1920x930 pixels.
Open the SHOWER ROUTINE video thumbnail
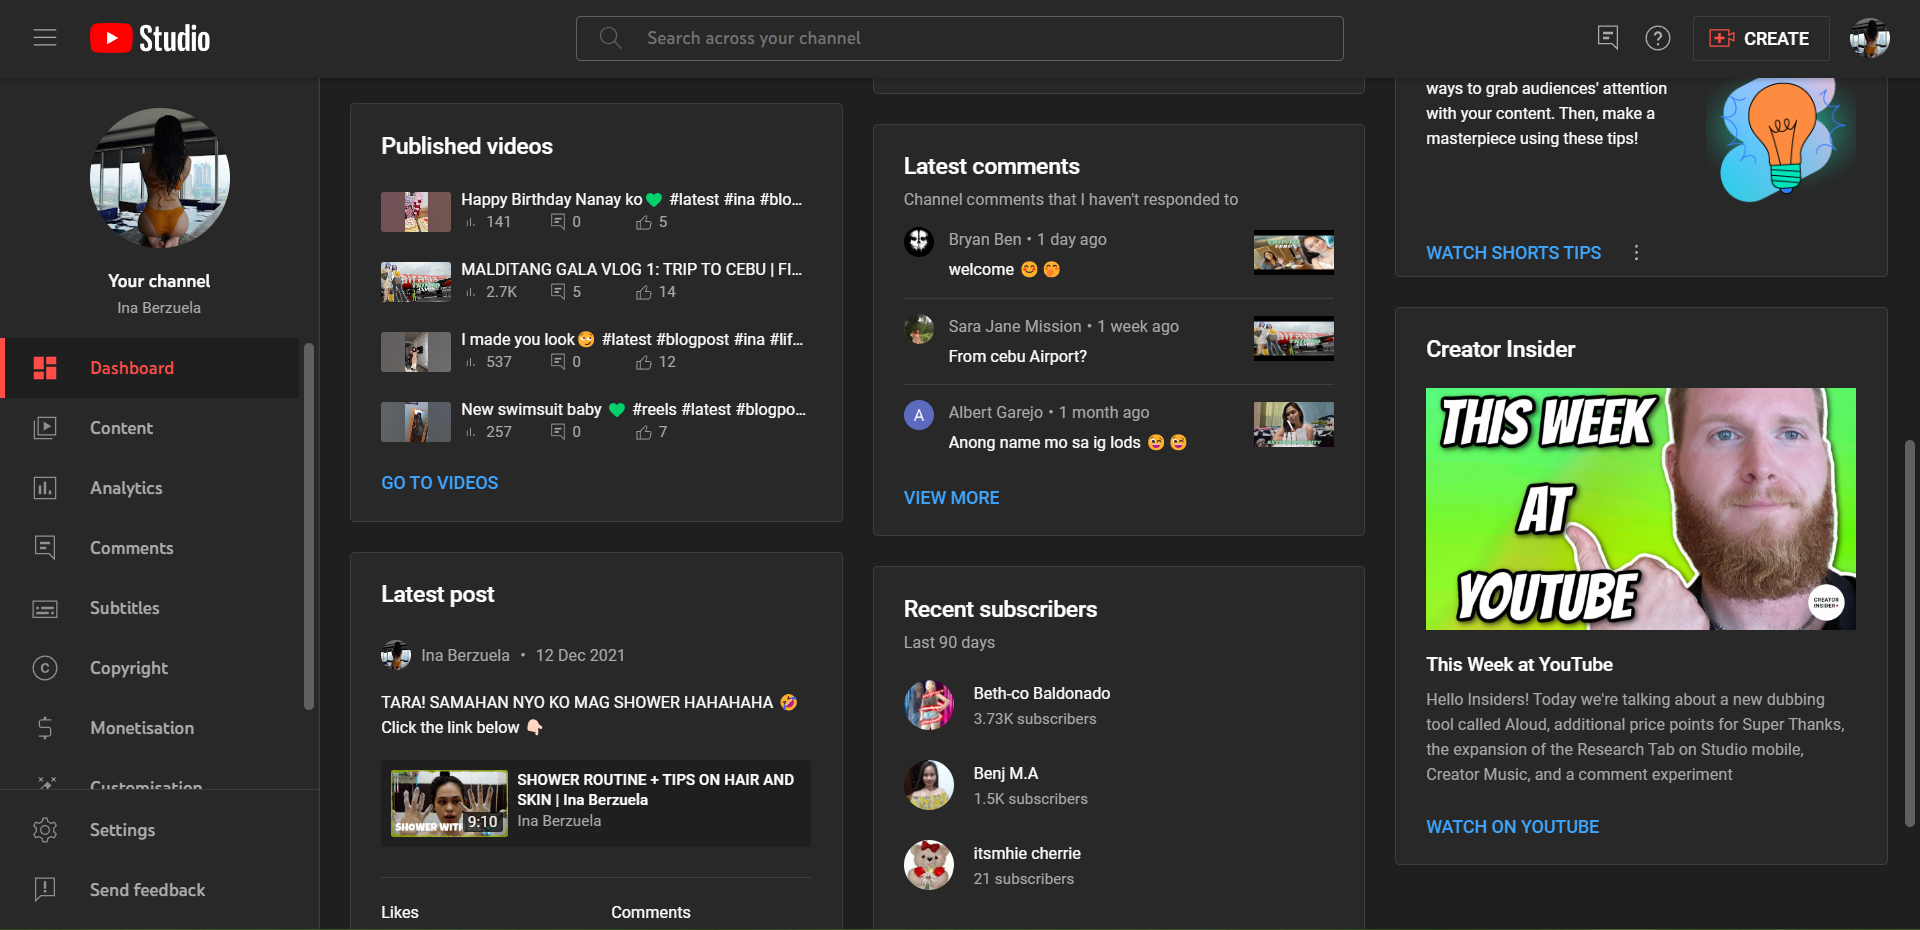click(449, 803)
